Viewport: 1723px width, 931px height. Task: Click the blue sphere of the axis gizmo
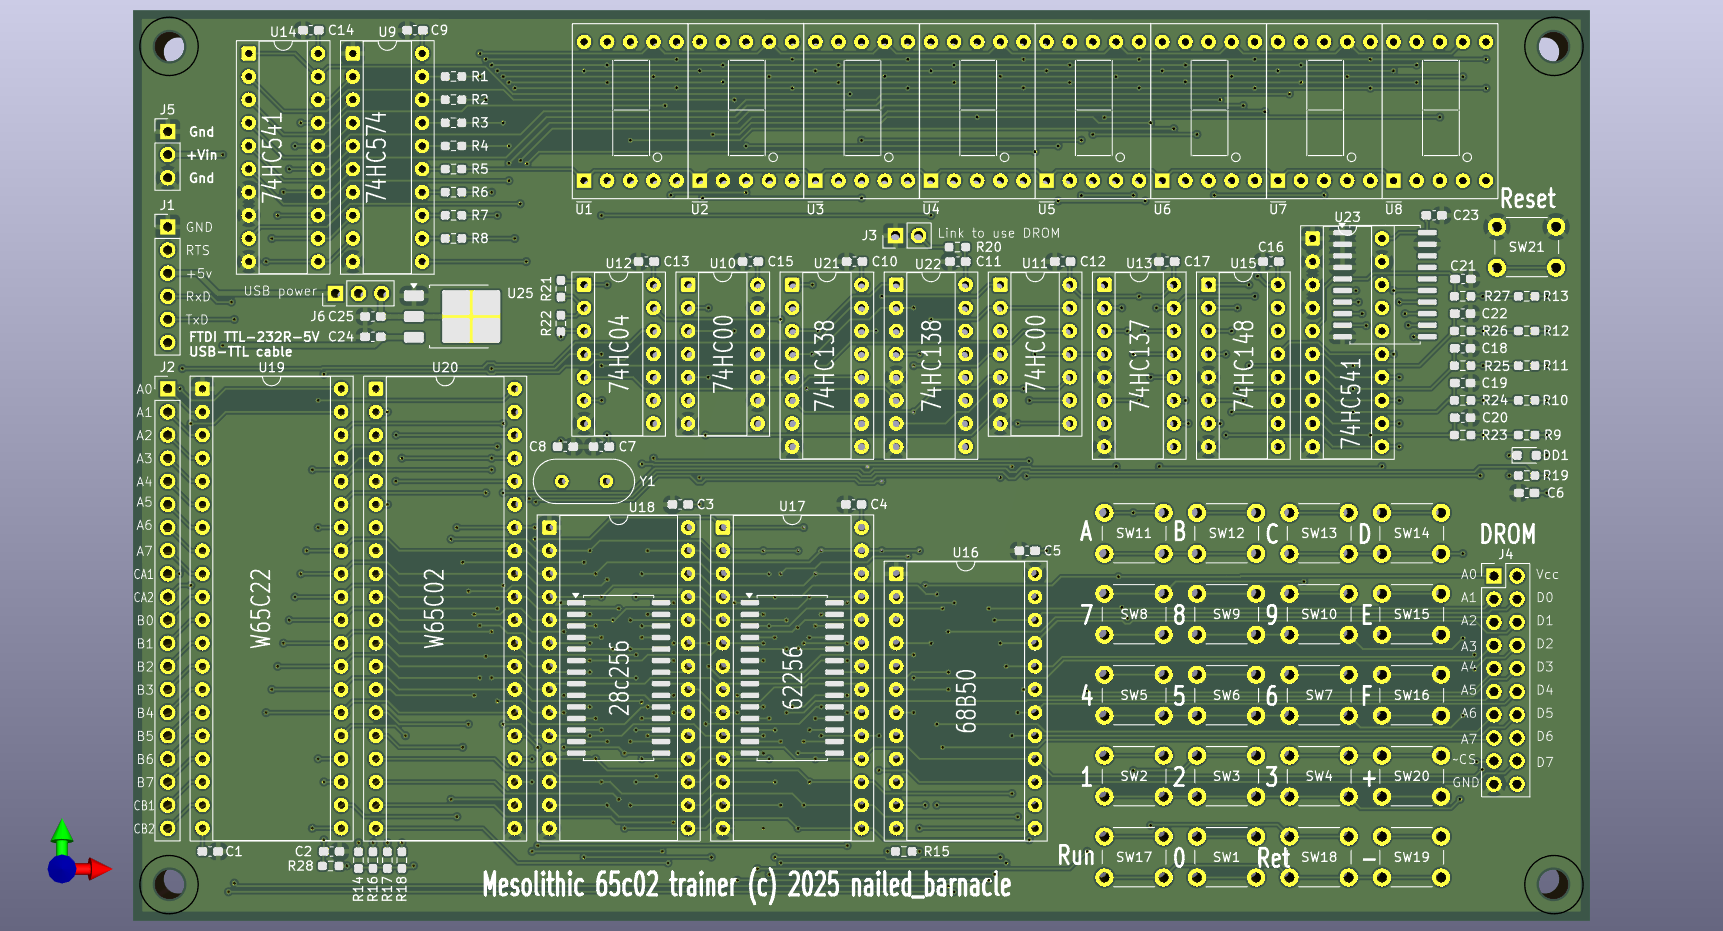coord(62,869)
